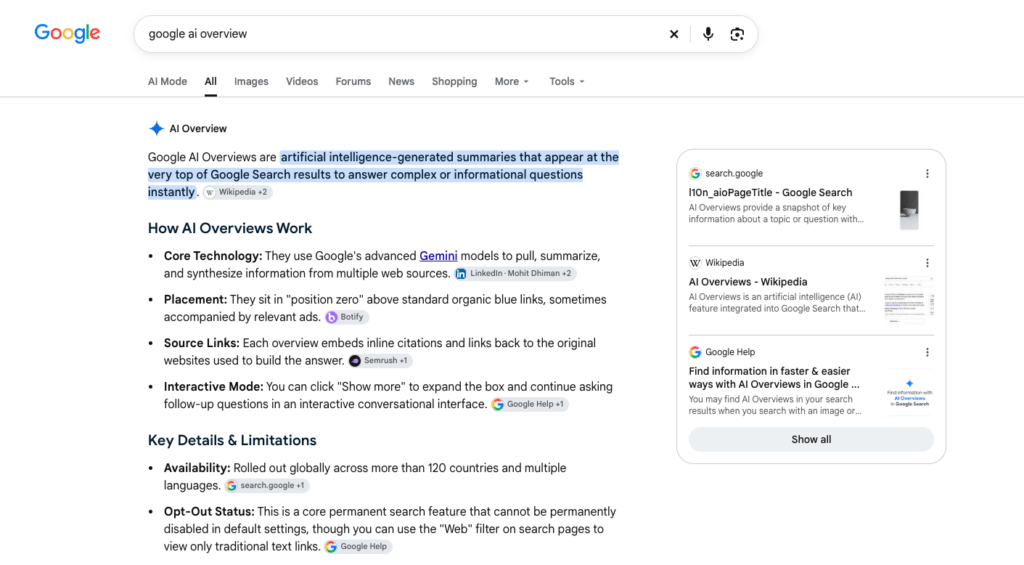This screenshot has width=1024, height=565.
Task: Click the Wikipedia favicon in the source card
Action: click(695, 263)
